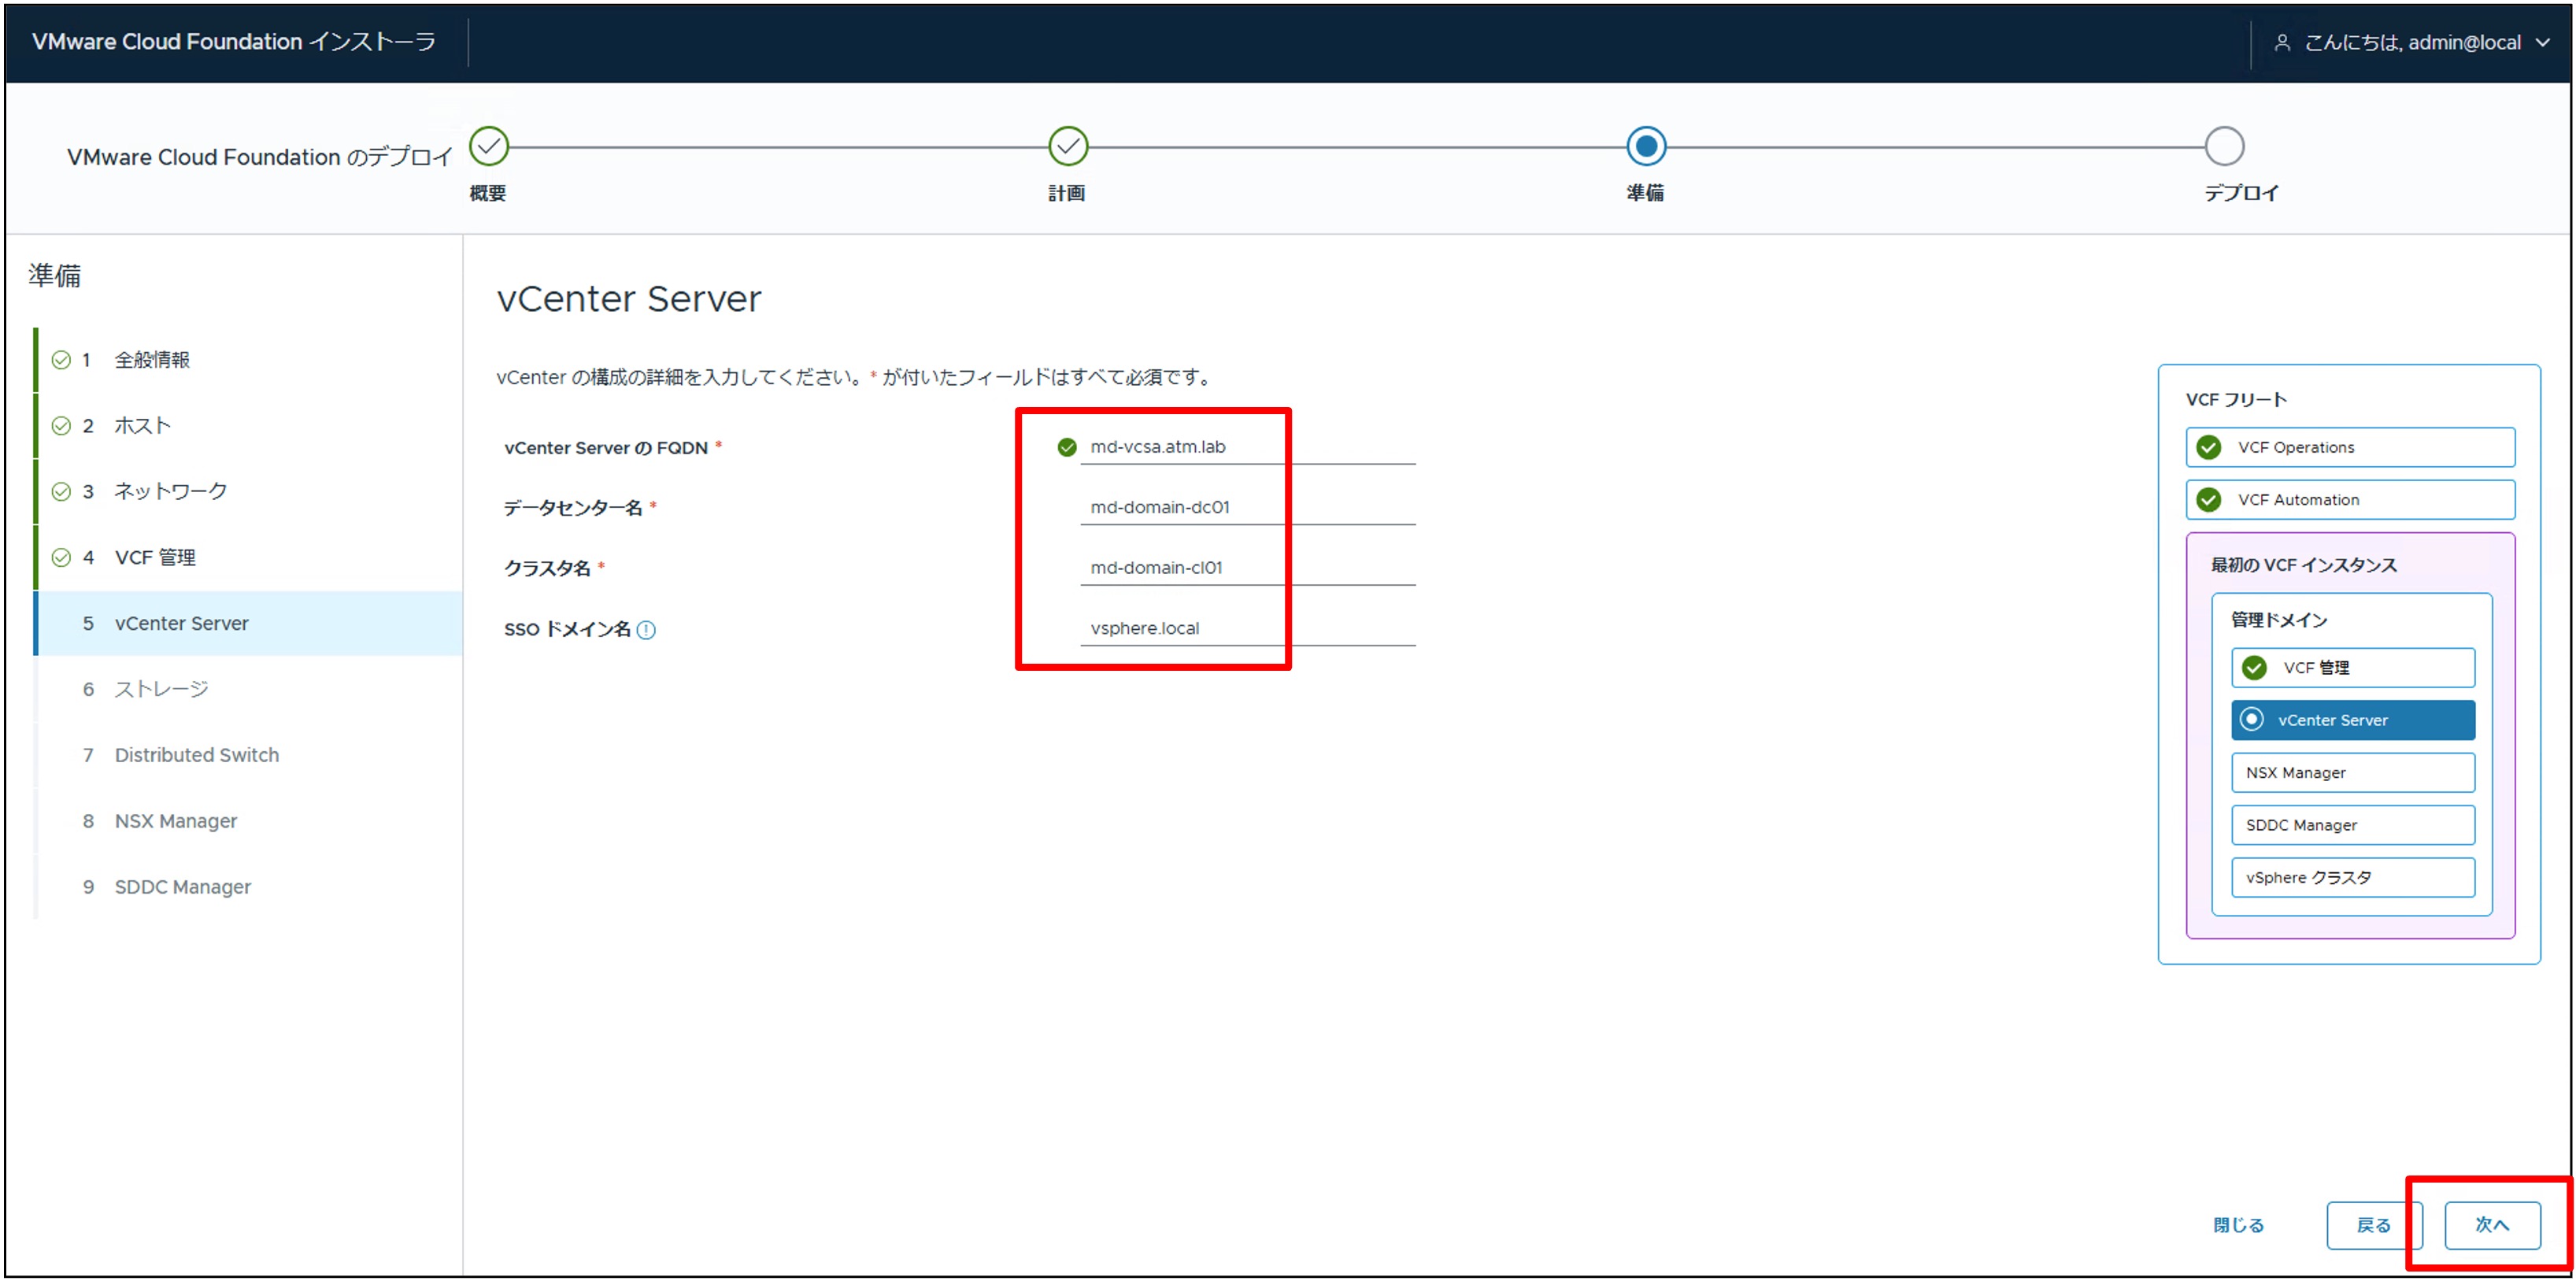Viewport: 2576px width, 1281px height.
Task: Click the 戻る button
Action: point(2374,1225)
